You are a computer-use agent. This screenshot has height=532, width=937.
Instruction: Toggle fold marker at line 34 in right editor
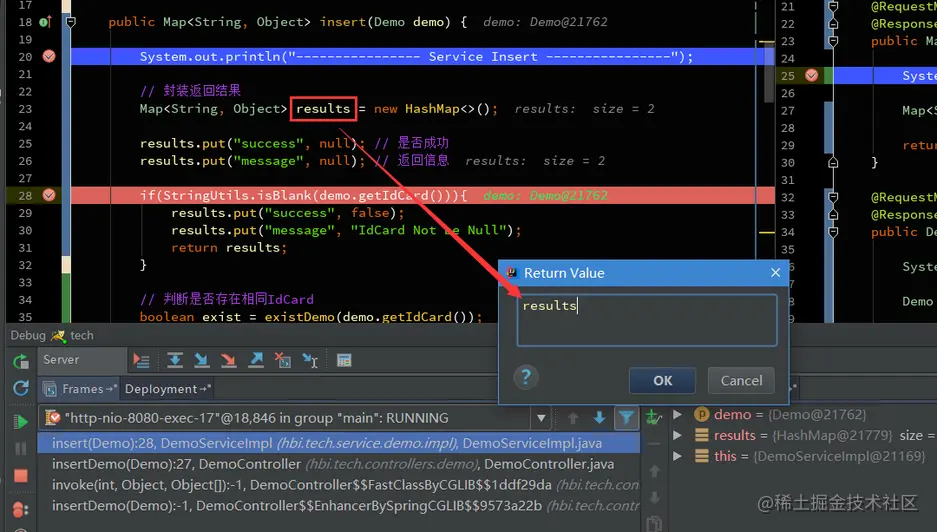[x=833, y=232]
